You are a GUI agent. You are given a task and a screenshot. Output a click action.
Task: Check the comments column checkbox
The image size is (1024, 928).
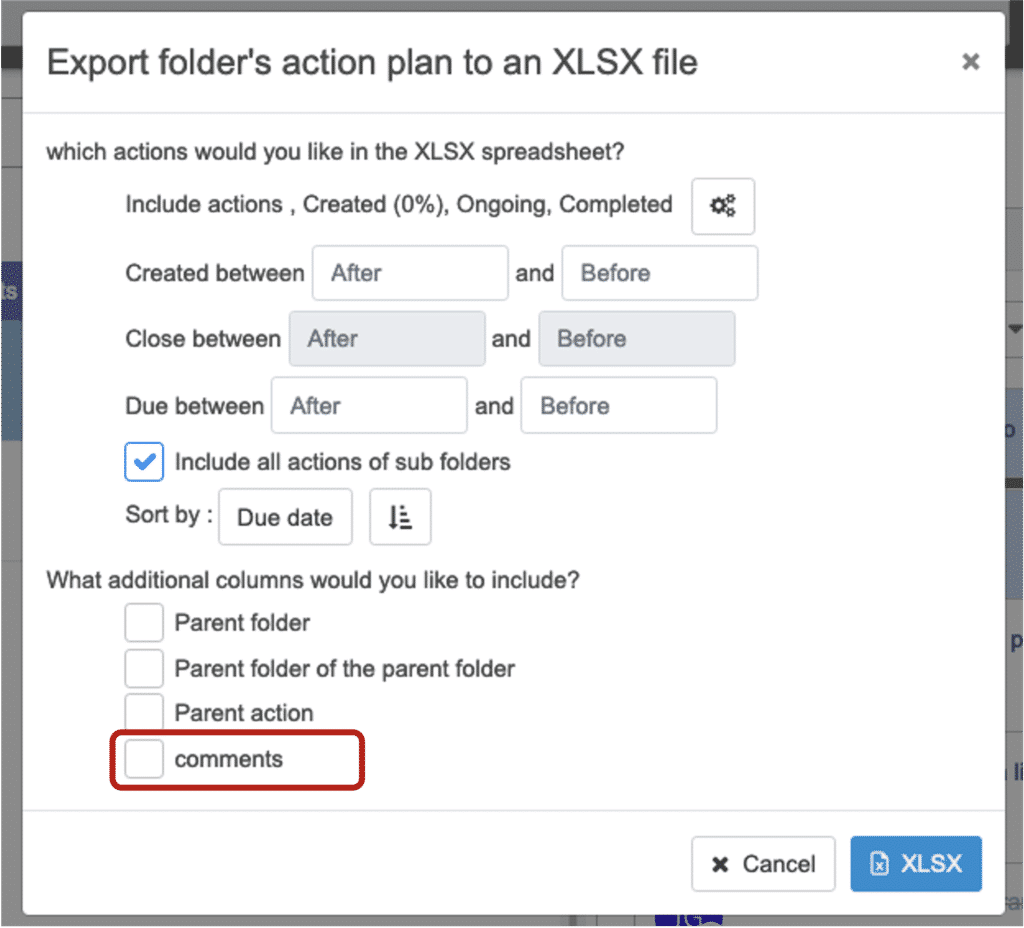point(144,759)
